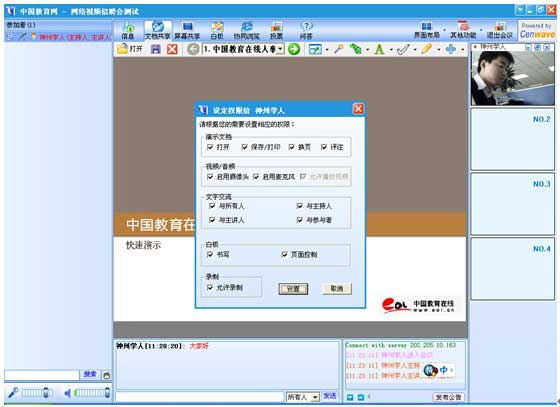
Task: Click the 发送 send message link
Action: [x=329, y=396]
